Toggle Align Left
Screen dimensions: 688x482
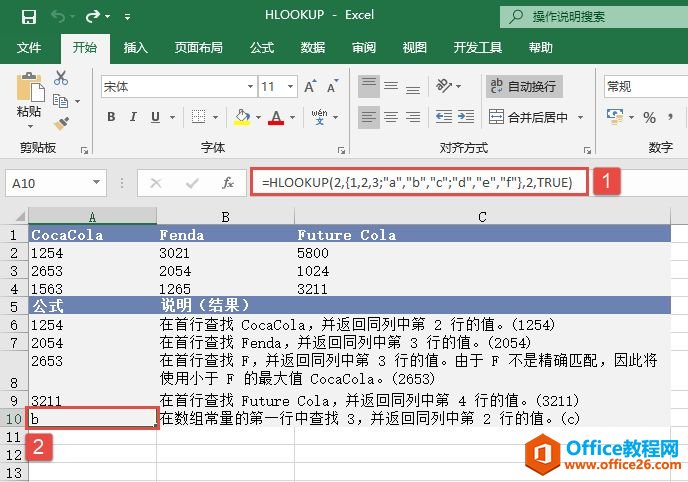click(x=369, y=117)
